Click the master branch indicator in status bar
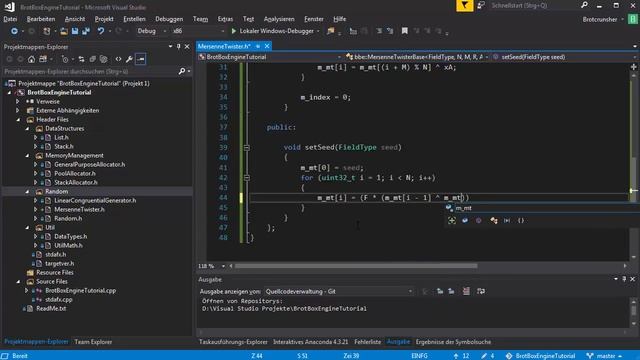The width and height of the screenshot is (640, 360). pos(604,356)
